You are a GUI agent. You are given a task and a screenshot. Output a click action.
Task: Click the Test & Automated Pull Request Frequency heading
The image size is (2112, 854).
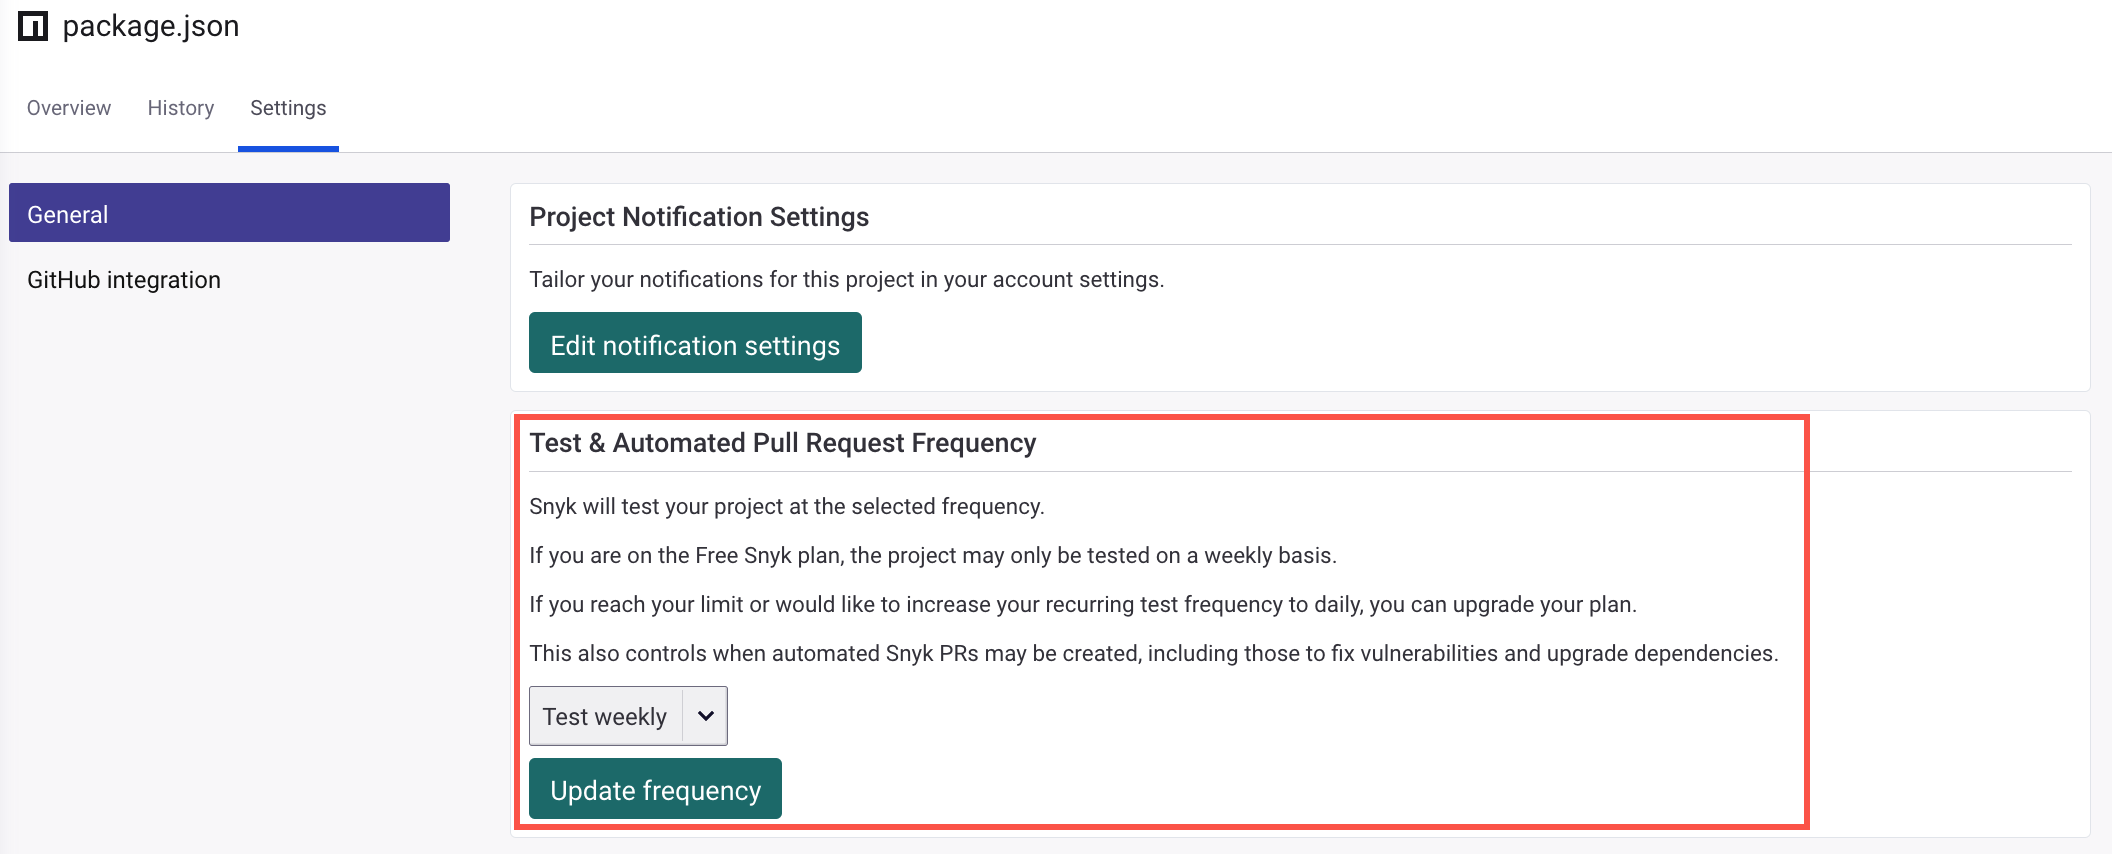pos(784,442)
